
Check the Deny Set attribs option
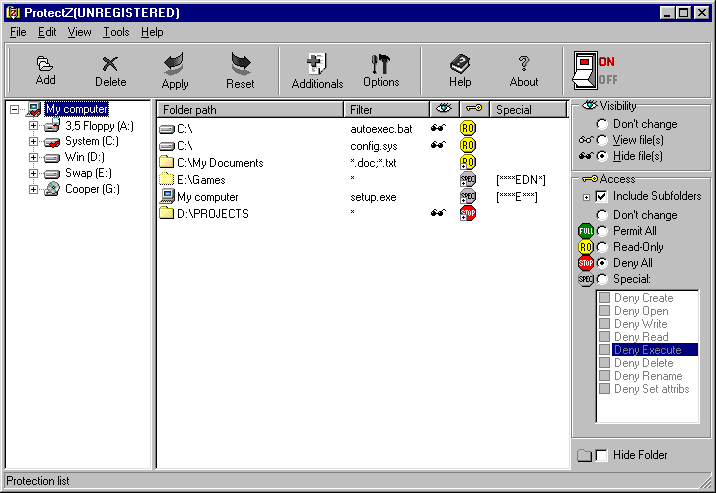point(605,389)
